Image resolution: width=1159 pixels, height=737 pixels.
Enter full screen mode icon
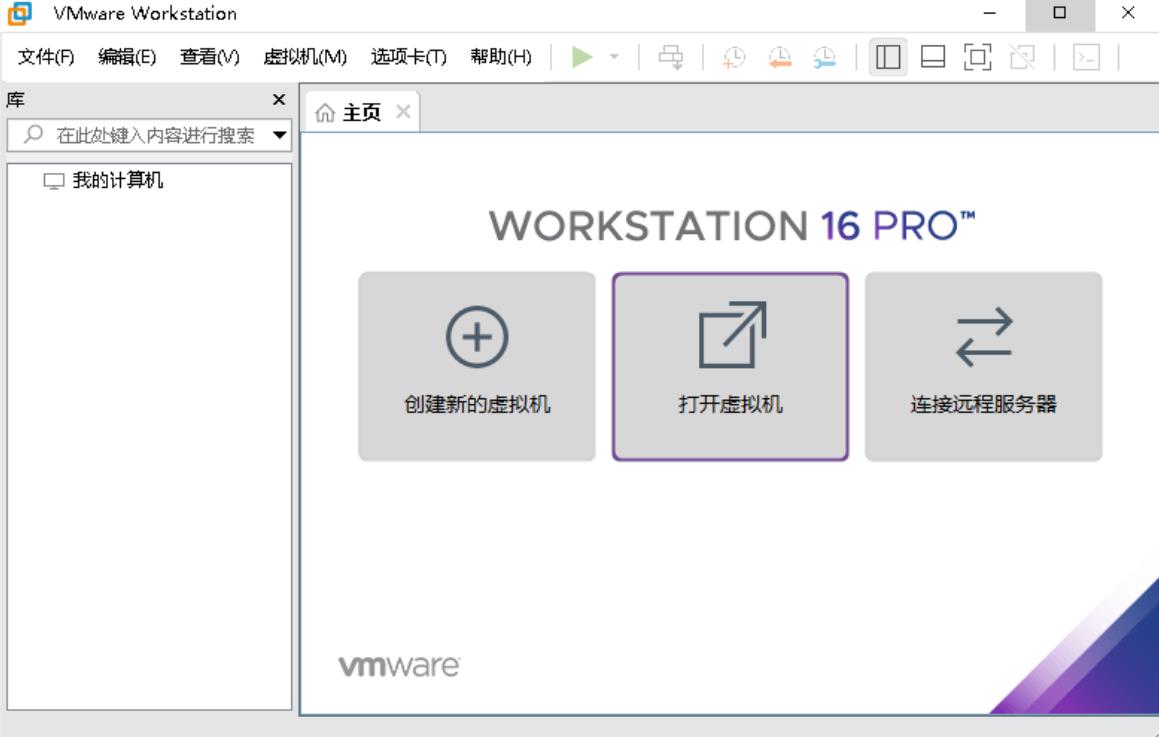point(977,57)
